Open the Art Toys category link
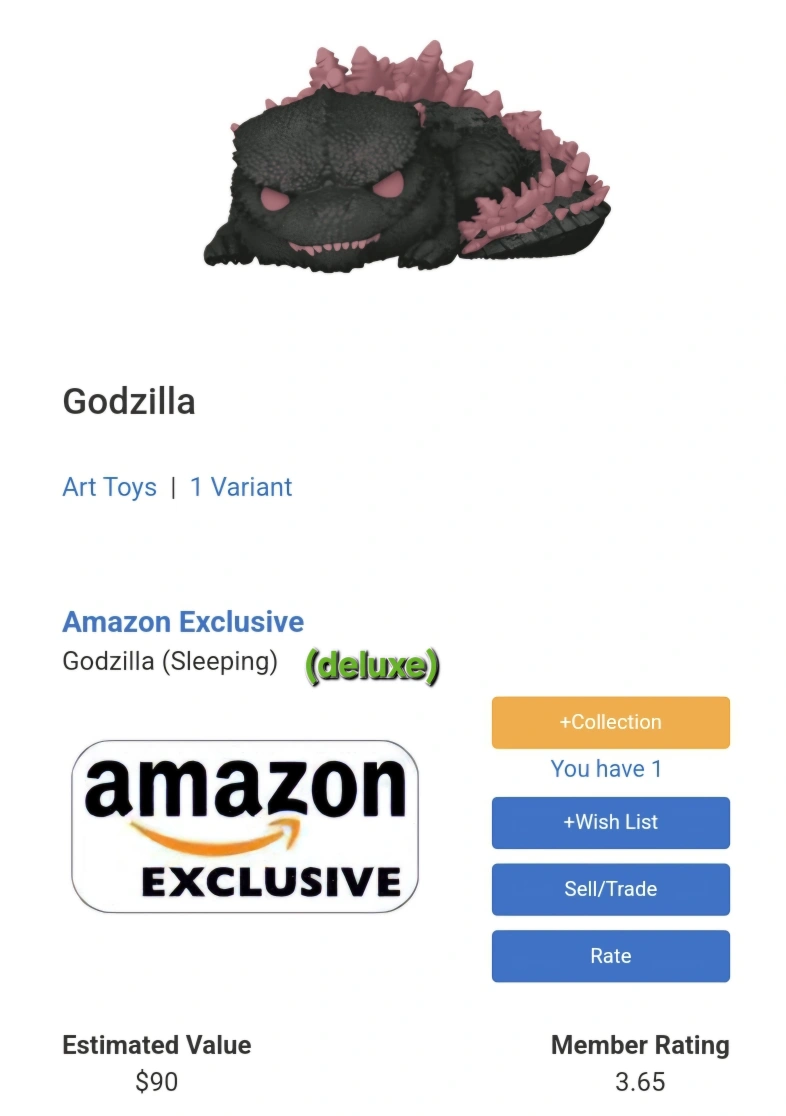The image size is (786, 1116). coord(110,488)
